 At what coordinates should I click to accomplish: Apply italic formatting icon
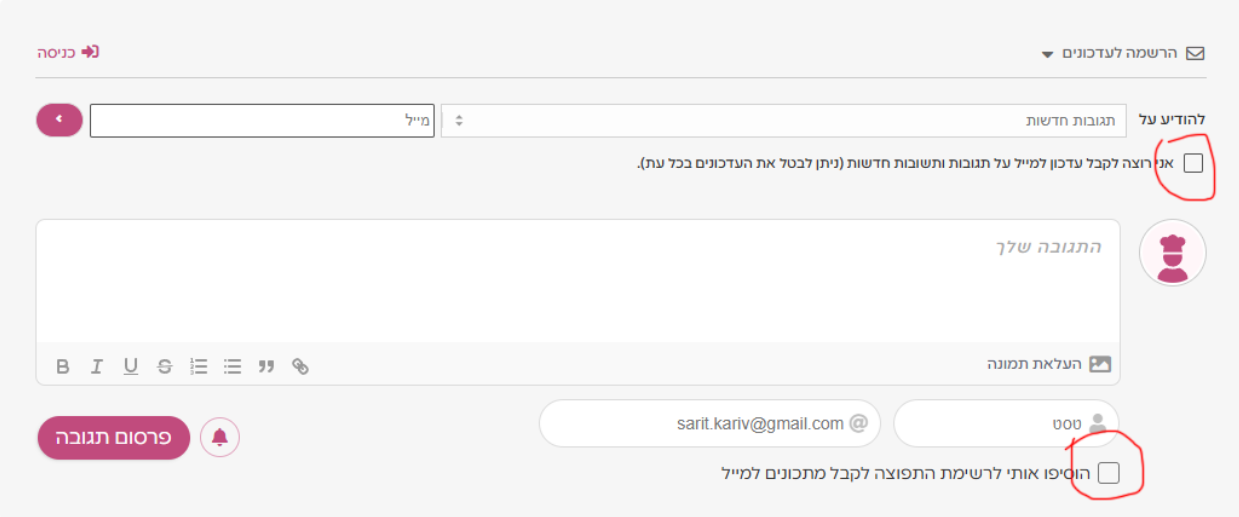tap(96, 367)
